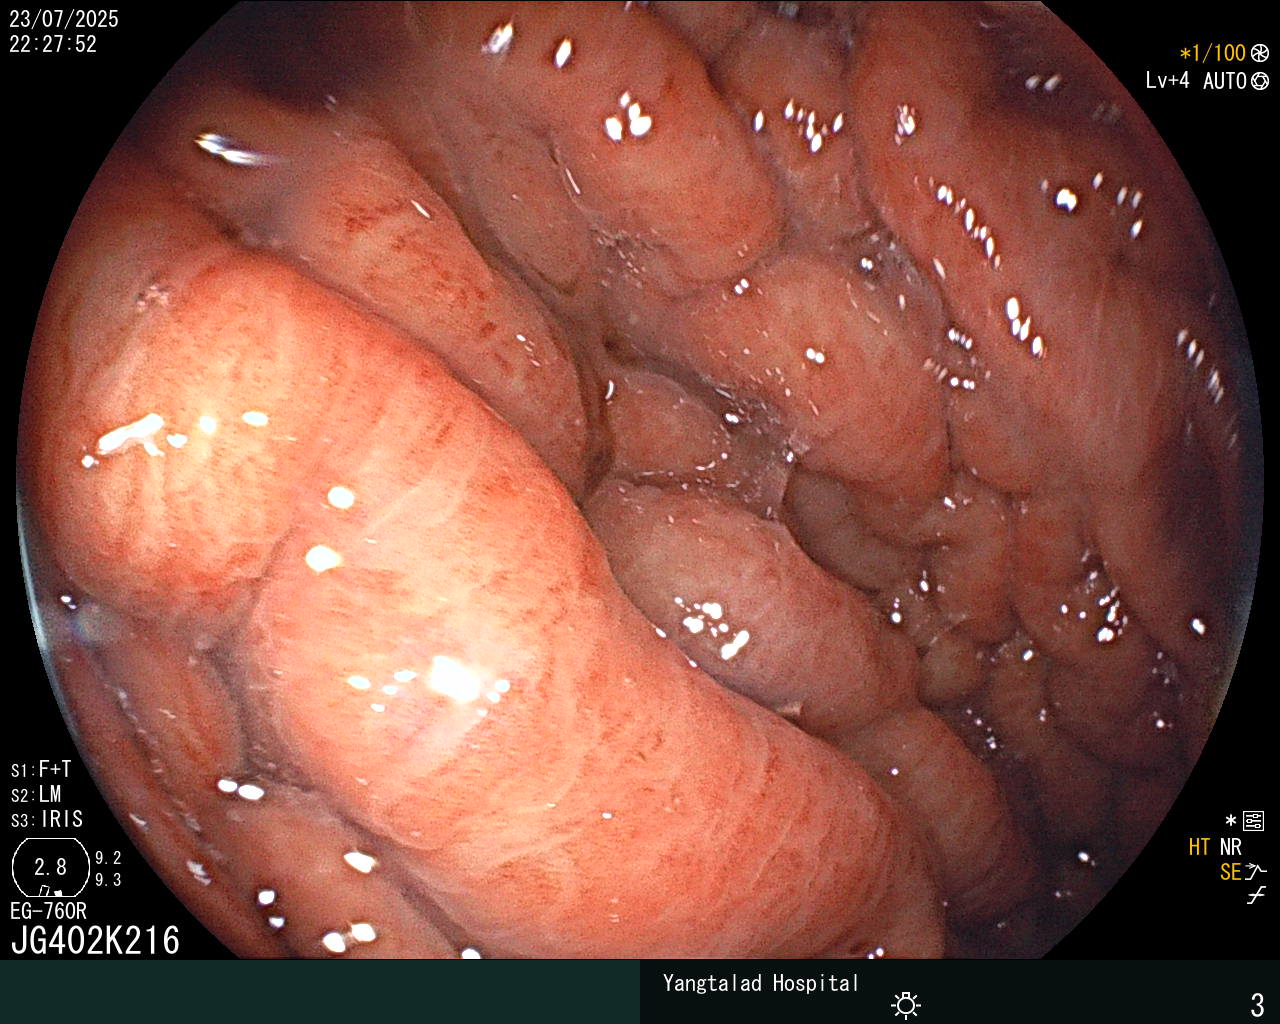Select the yellow SE indicator
Image resolution: width=1280 pixels, height=1024 pixels.
[1230, 872]
